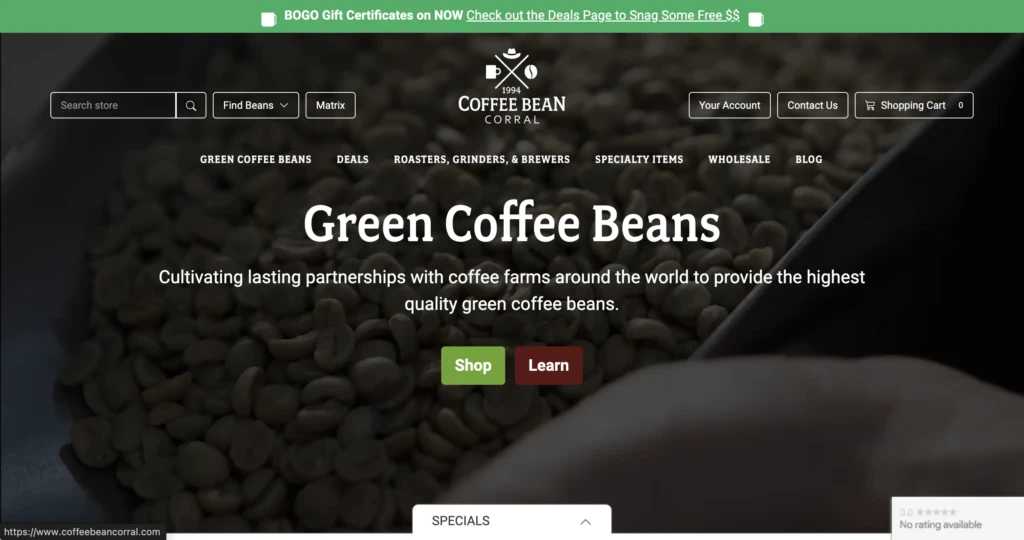Click the green Shop button
This screenshot has width=1024, height=540.
tap(473, 366)
